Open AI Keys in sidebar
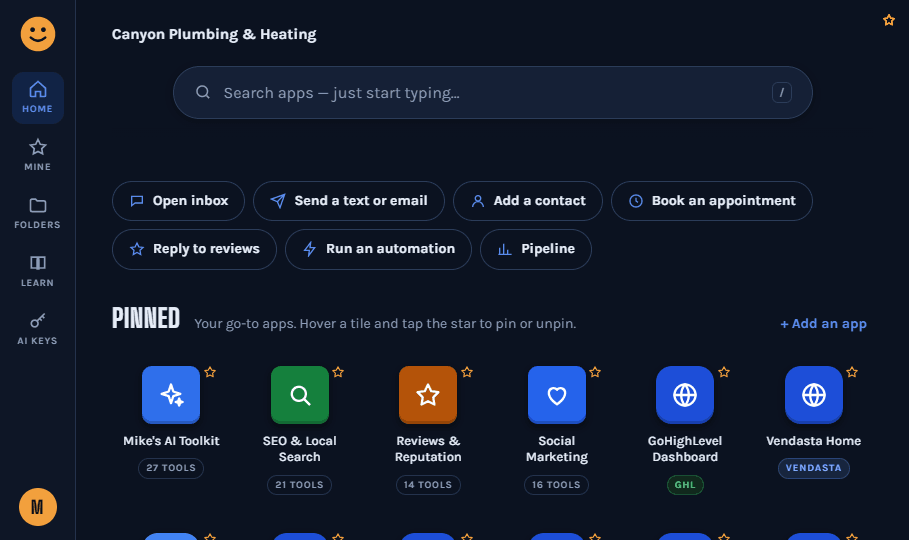 point(38,329)
